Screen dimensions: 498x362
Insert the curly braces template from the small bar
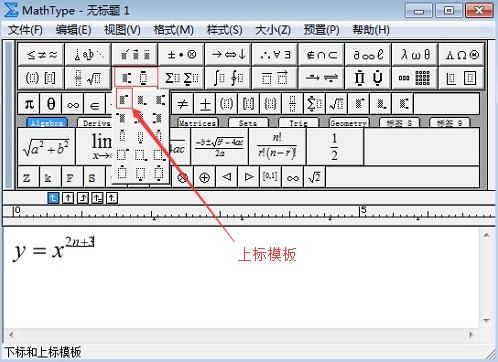tap(270, 104)
